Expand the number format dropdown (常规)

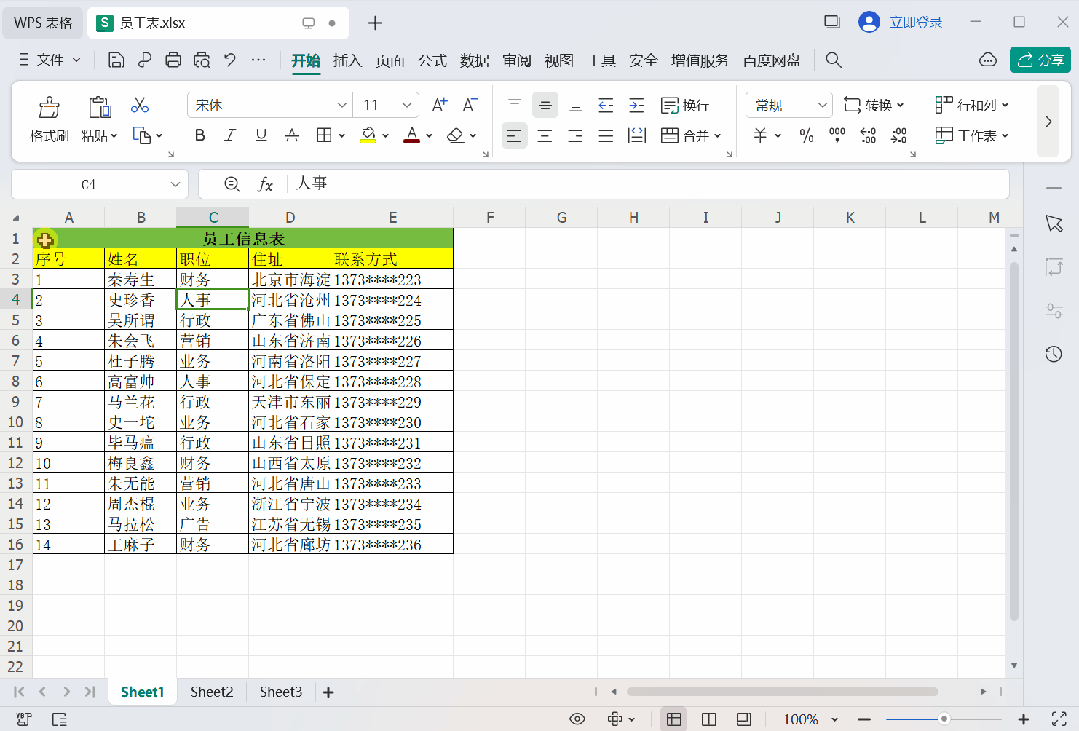click(822, 105)
